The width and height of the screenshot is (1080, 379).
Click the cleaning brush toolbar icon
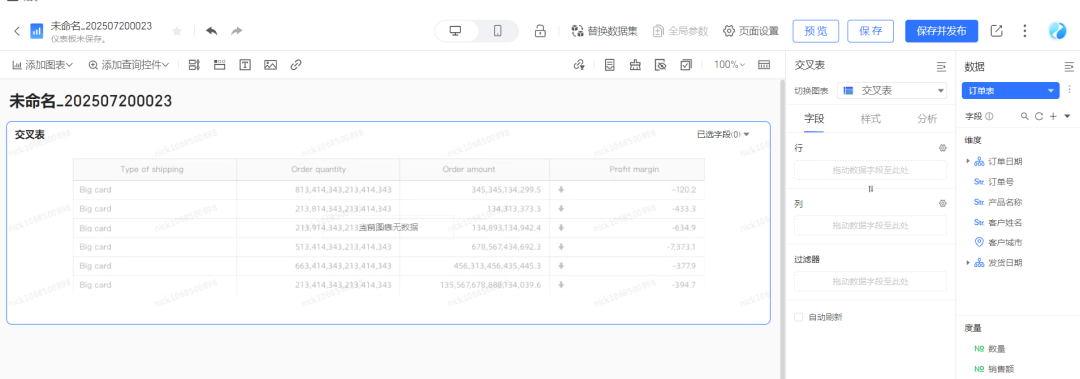(x=635, y=65)
